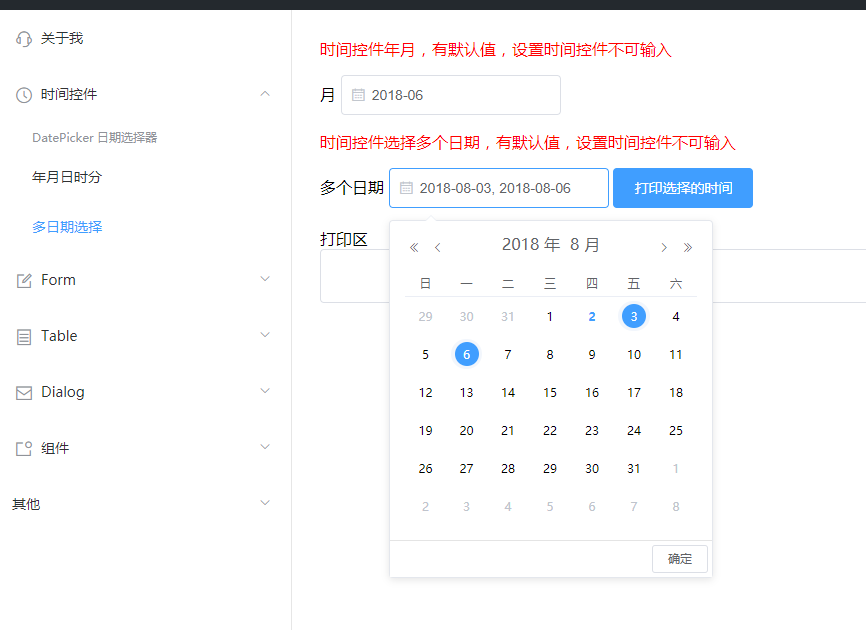The height and width of the screenshot is (630, 866).
Task: Select the greyed July 29 date
Action: pyautogui.click(x=425, y=316)
